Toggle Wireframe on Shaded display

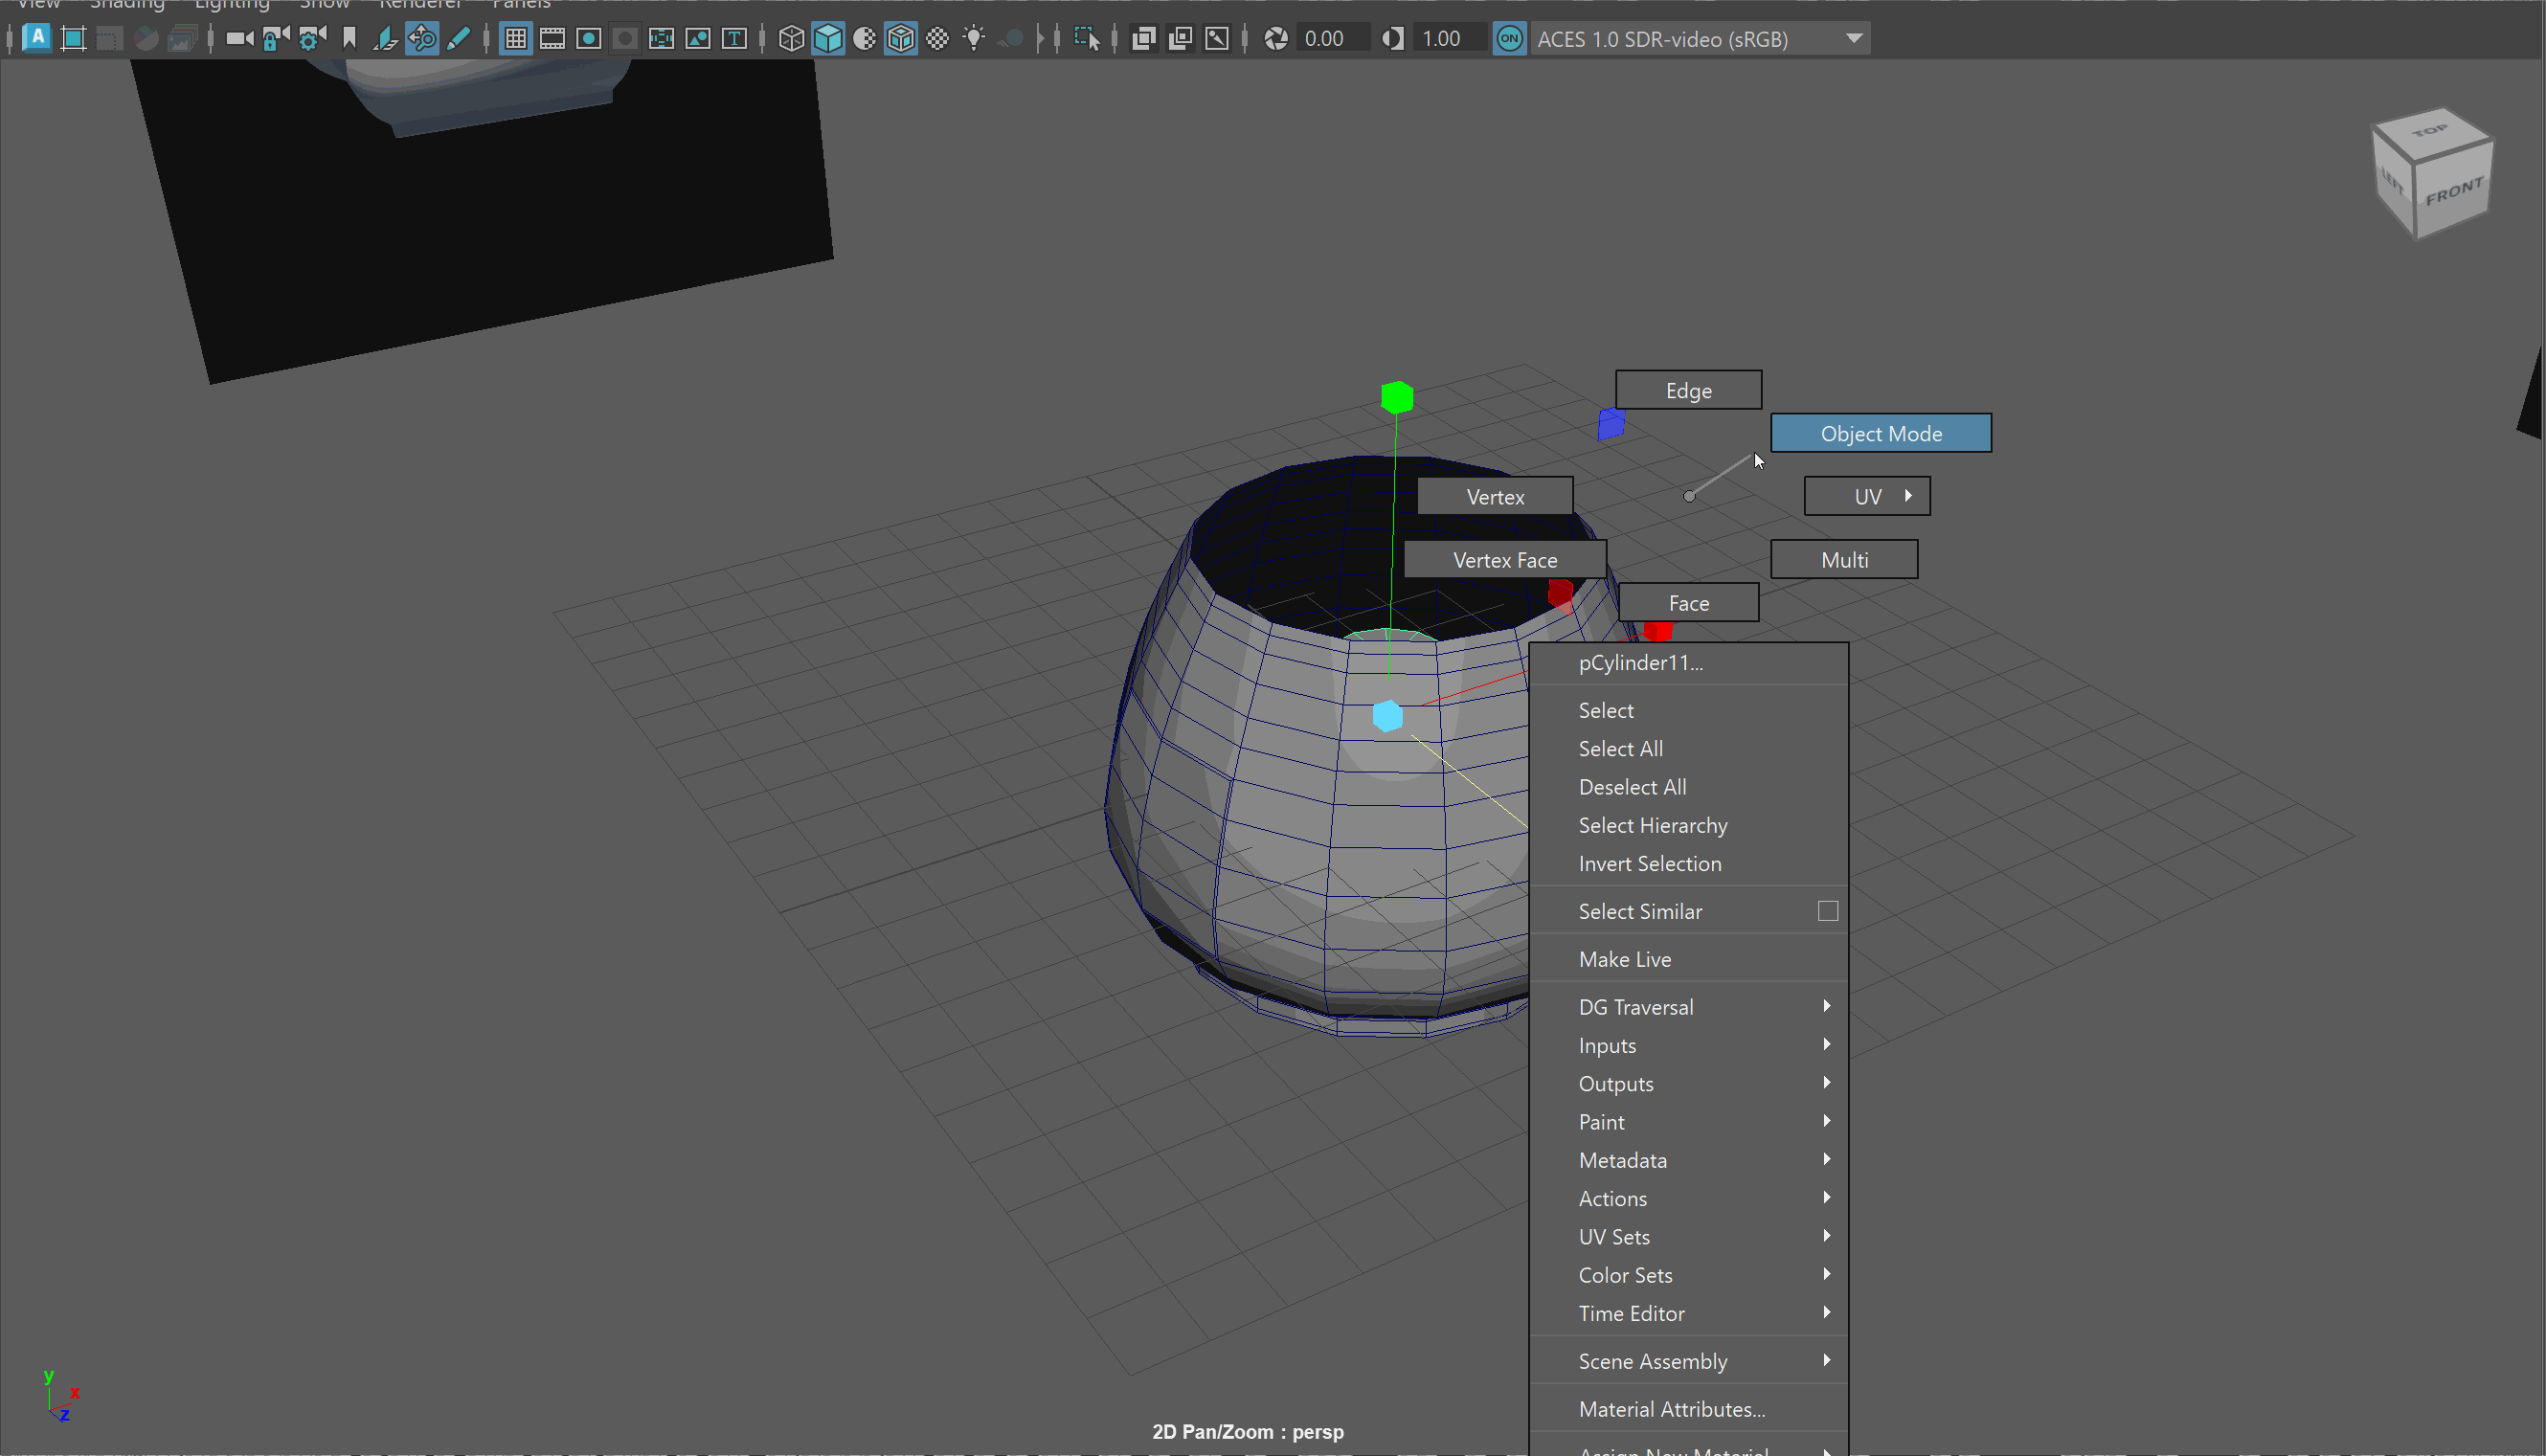[901, 39]
